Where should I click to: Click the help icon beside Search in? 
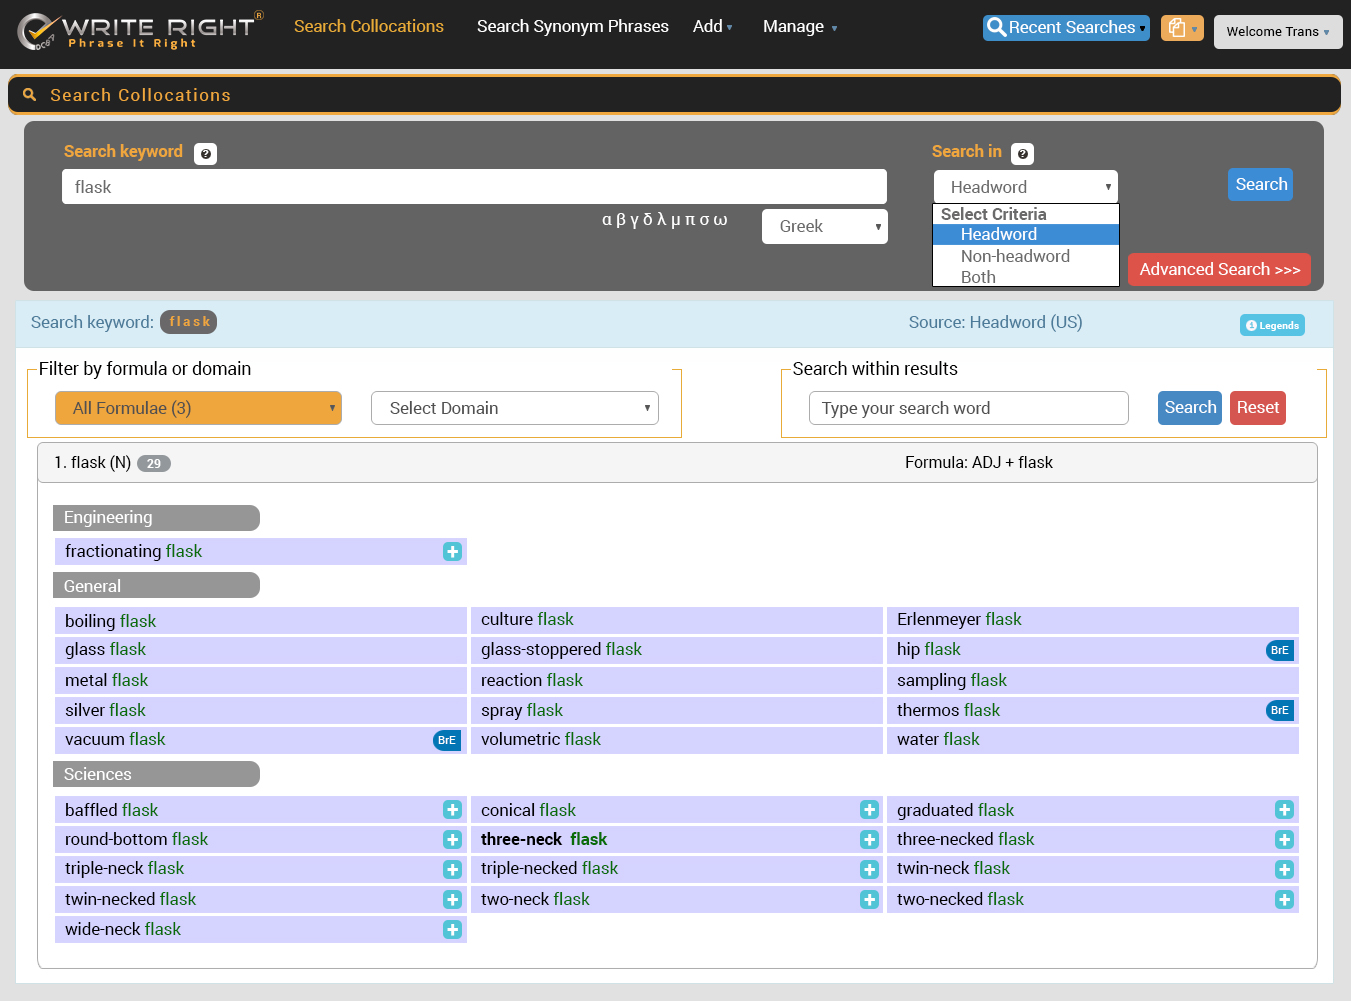coord(1022,154)
